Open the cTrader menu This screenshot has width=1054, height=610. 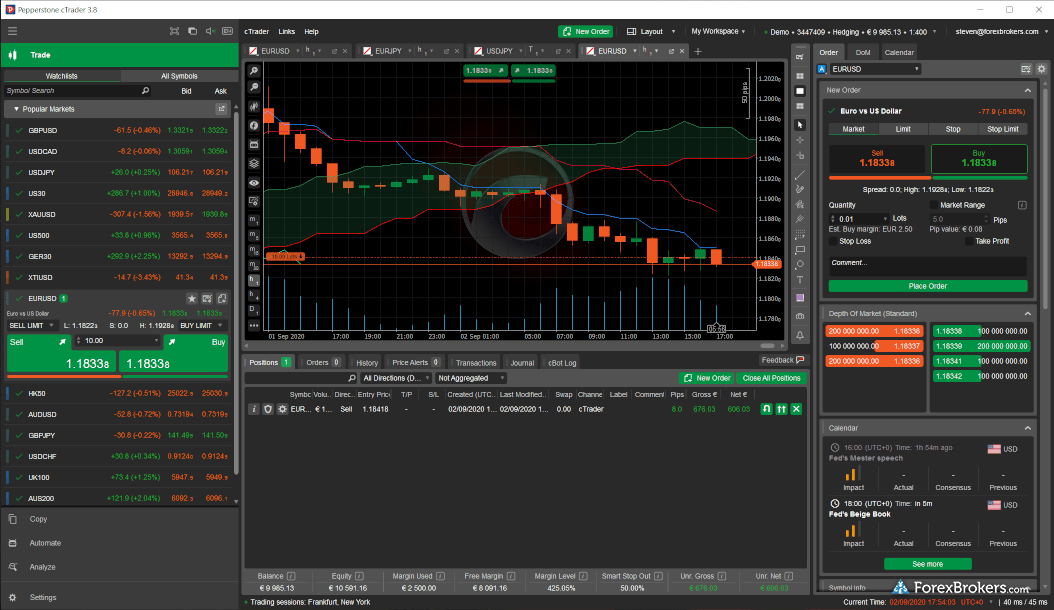pyautogui.click(x=257, y=32)
